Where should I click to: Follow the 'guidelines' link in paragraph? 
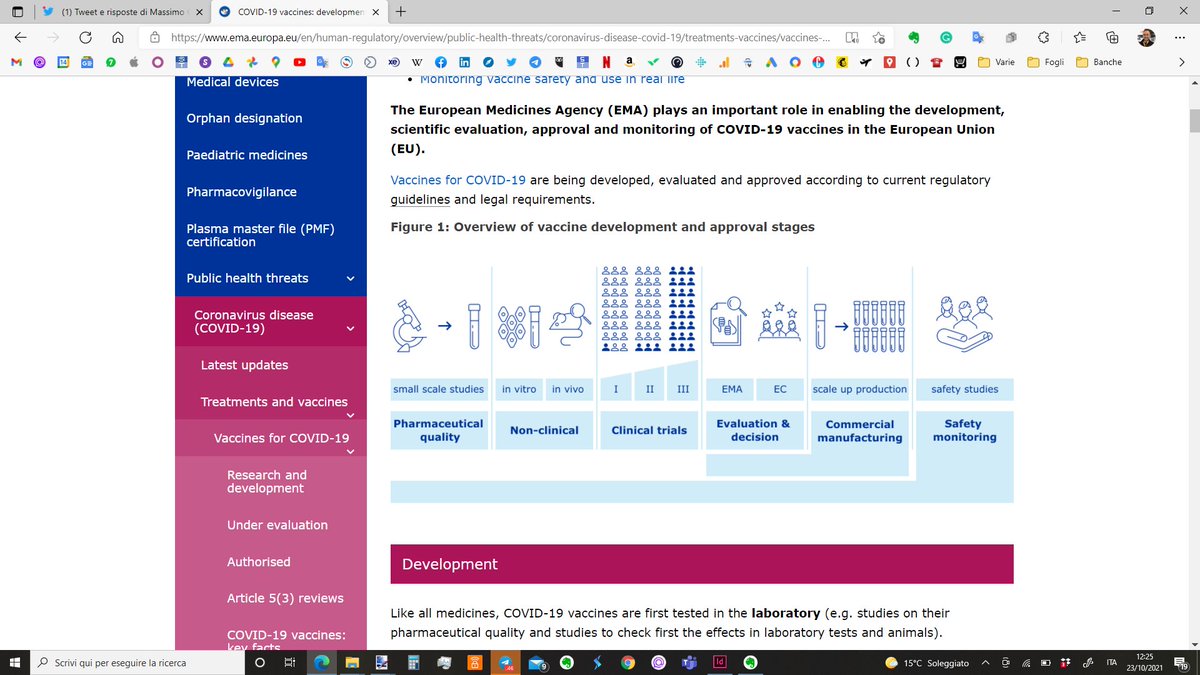click(x=422, y=199)
